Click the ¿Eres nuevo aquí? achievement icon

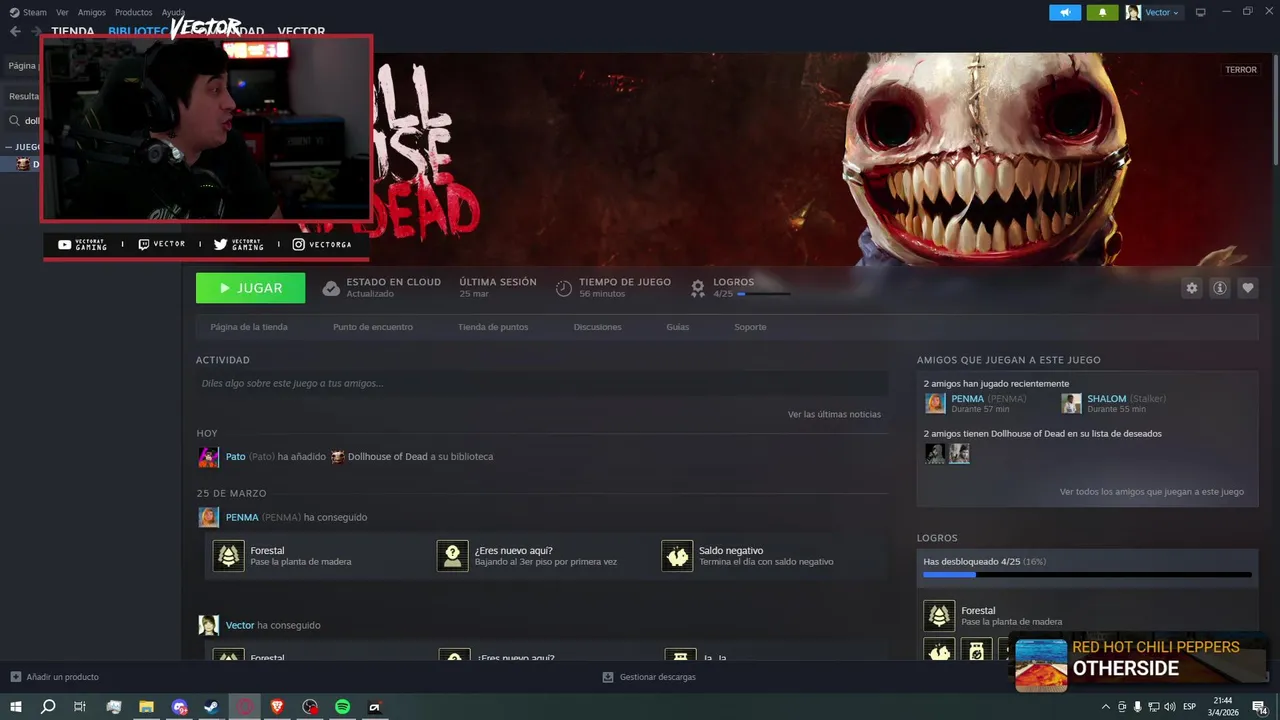[453, 556]
